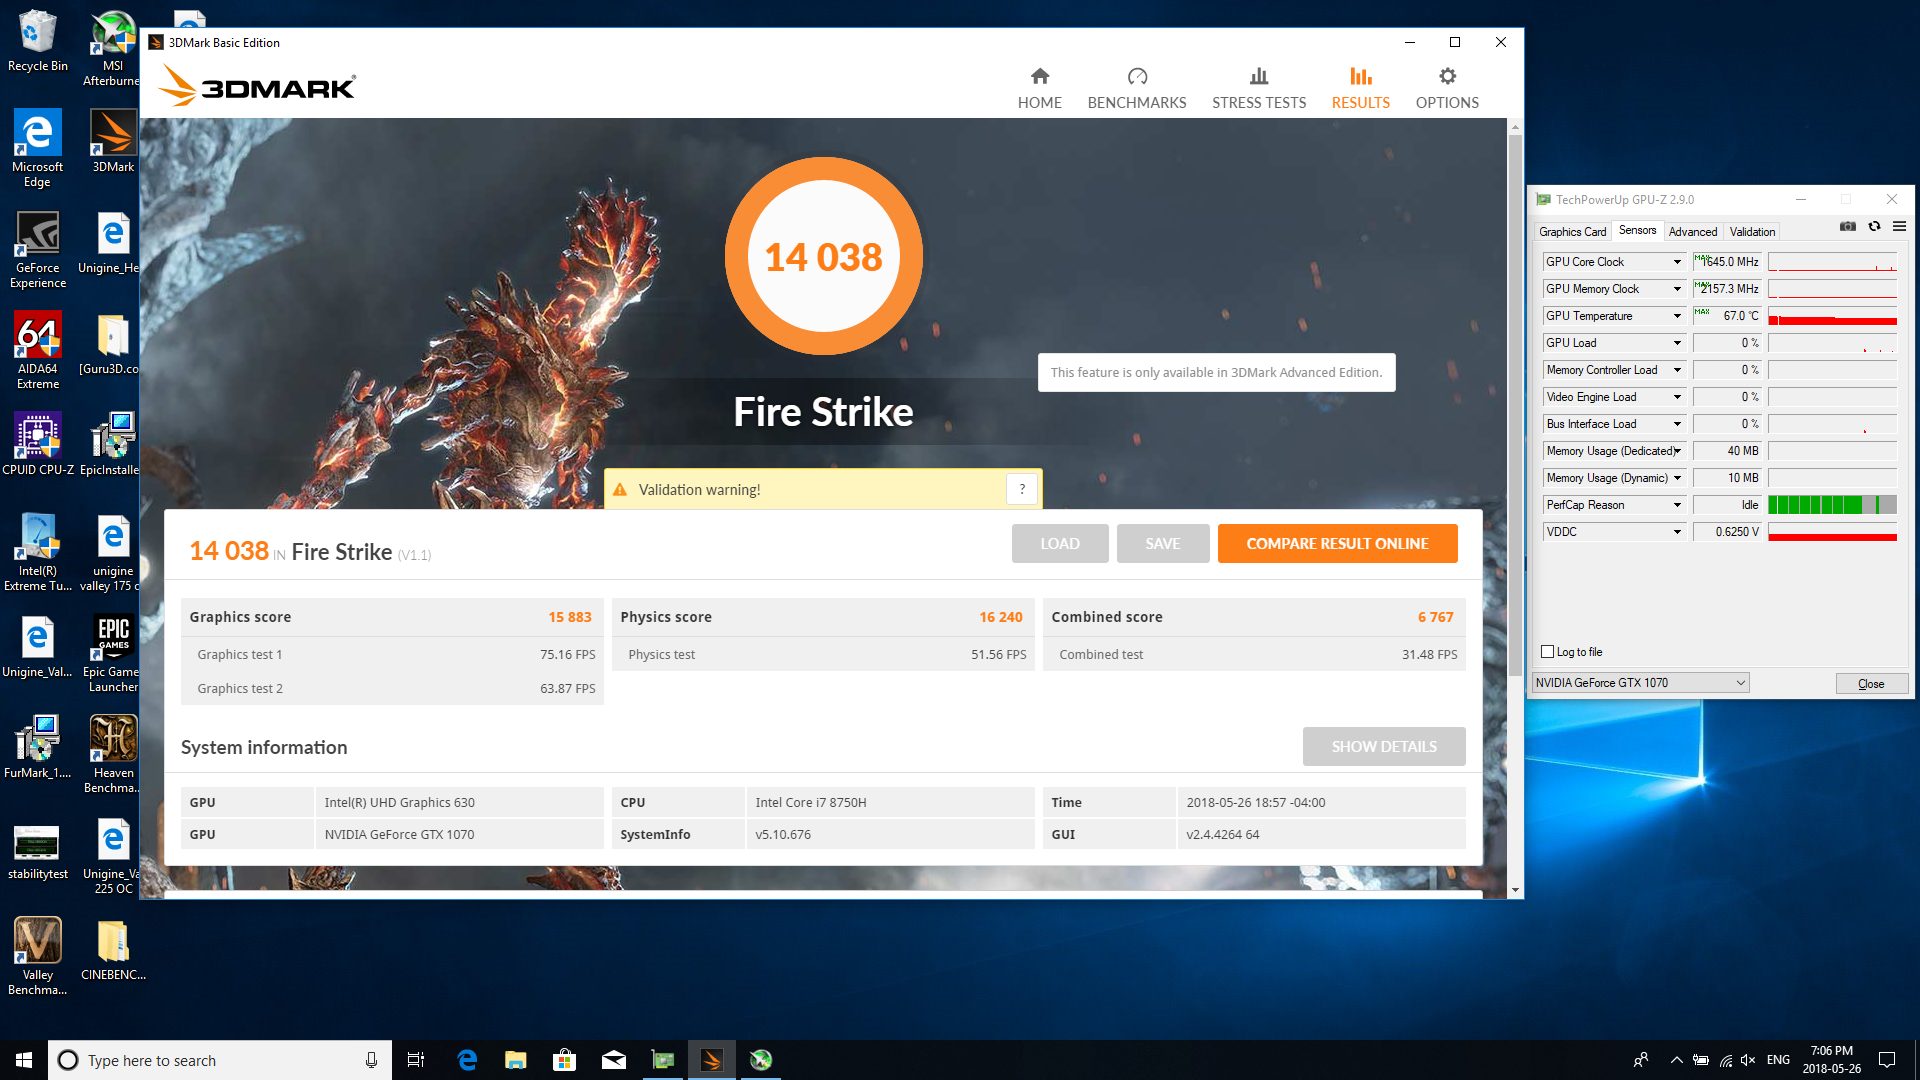Image resolution: width=1920 pixels, height=1080 pixels.
Task: Switch to GPU-Z Graphics Card tab
Action: point(1572,232)
